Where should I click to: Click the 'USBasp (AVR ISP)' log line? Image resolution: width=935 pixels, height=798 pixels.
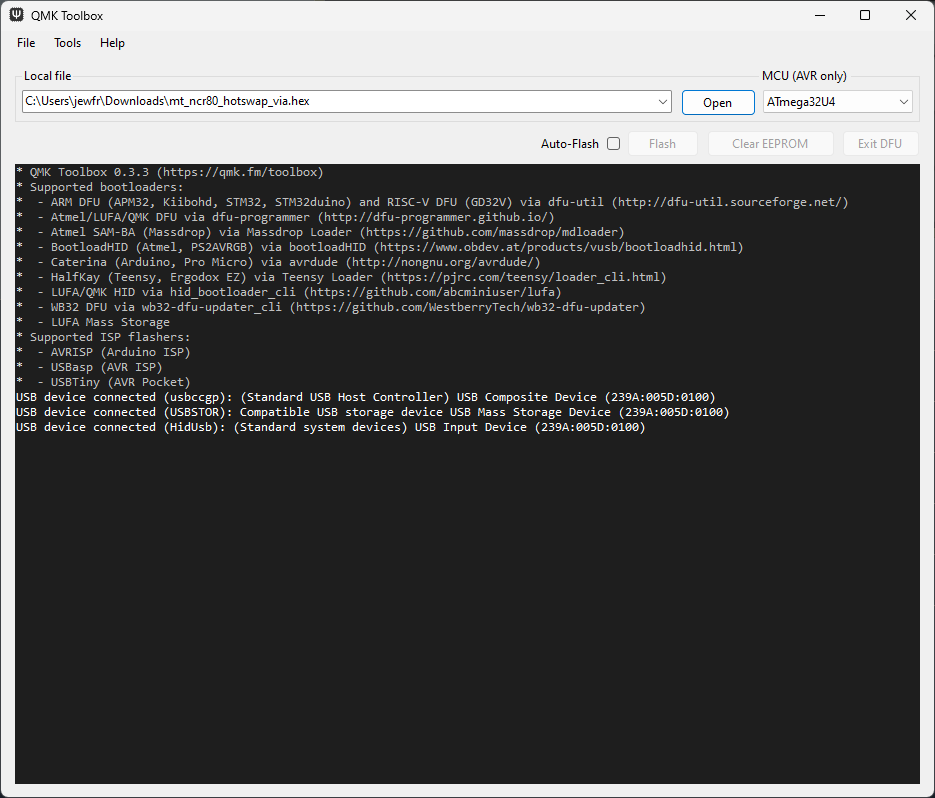pos(89,367)
